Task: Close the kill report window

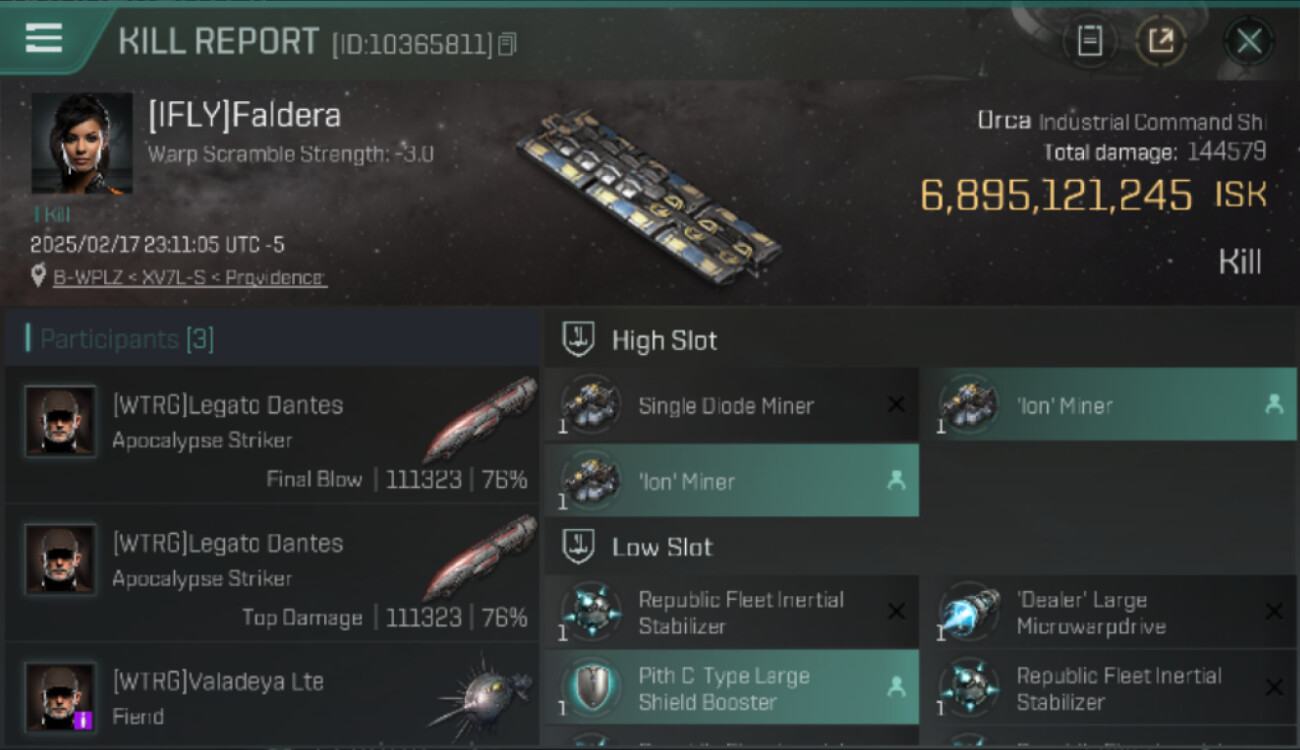Action: click(1248, 41)
